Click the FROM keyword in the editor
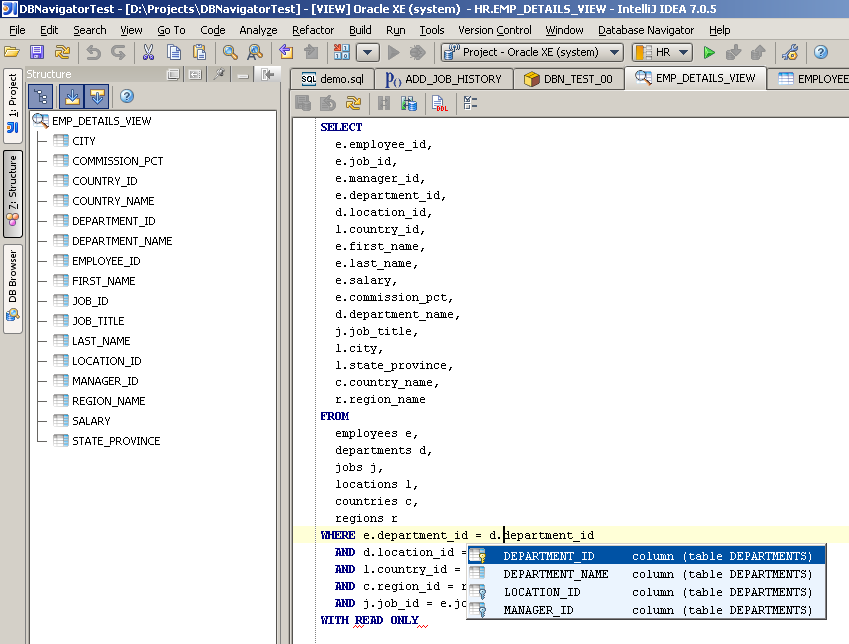This screenshot has height=644, width=849. (335, 416)
